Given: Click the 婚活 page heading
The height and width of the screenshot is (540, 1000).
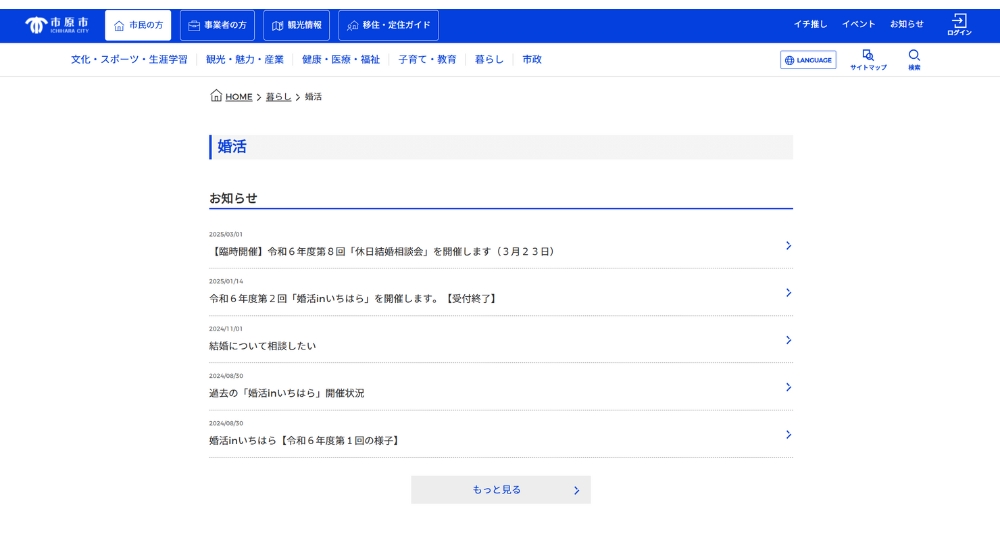Looking at the screenshot, I should [232, 147].
